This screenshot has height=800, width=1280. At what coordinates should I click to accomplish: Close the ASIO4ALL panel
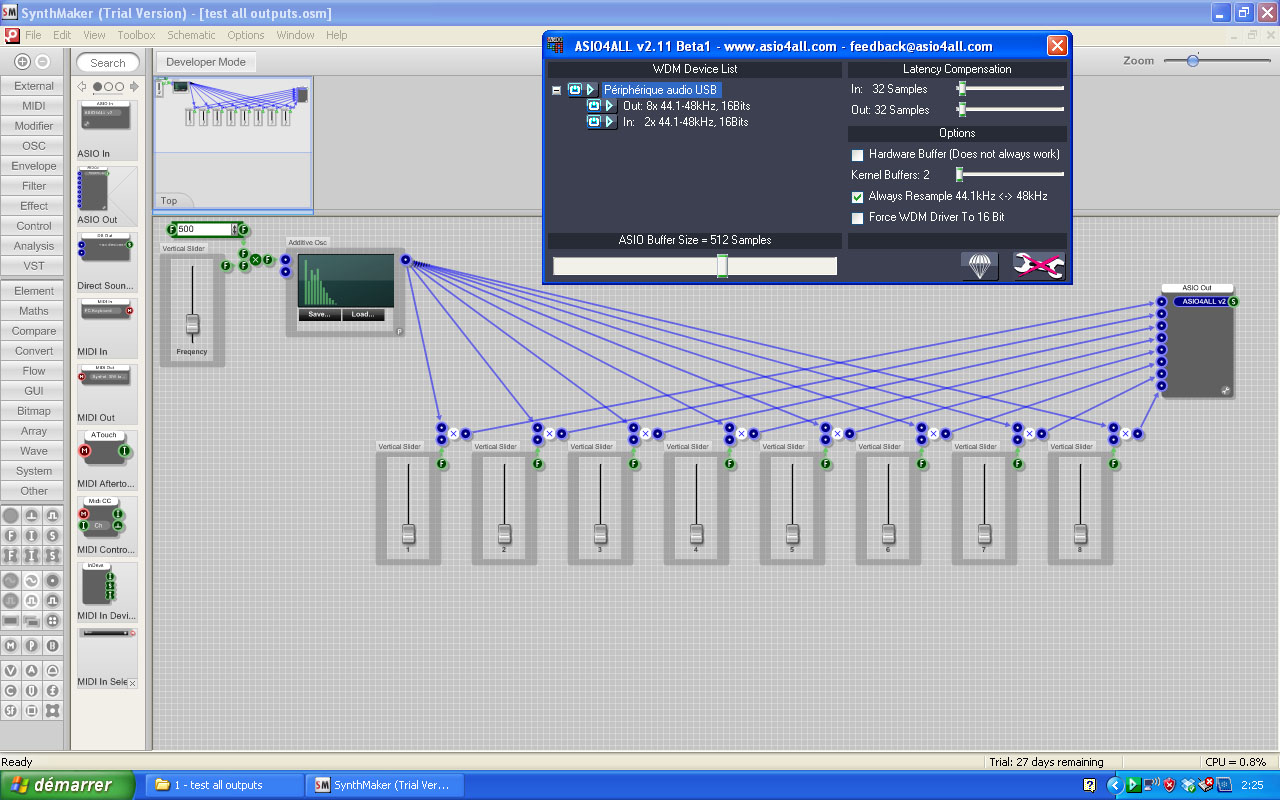point(1057,46)
